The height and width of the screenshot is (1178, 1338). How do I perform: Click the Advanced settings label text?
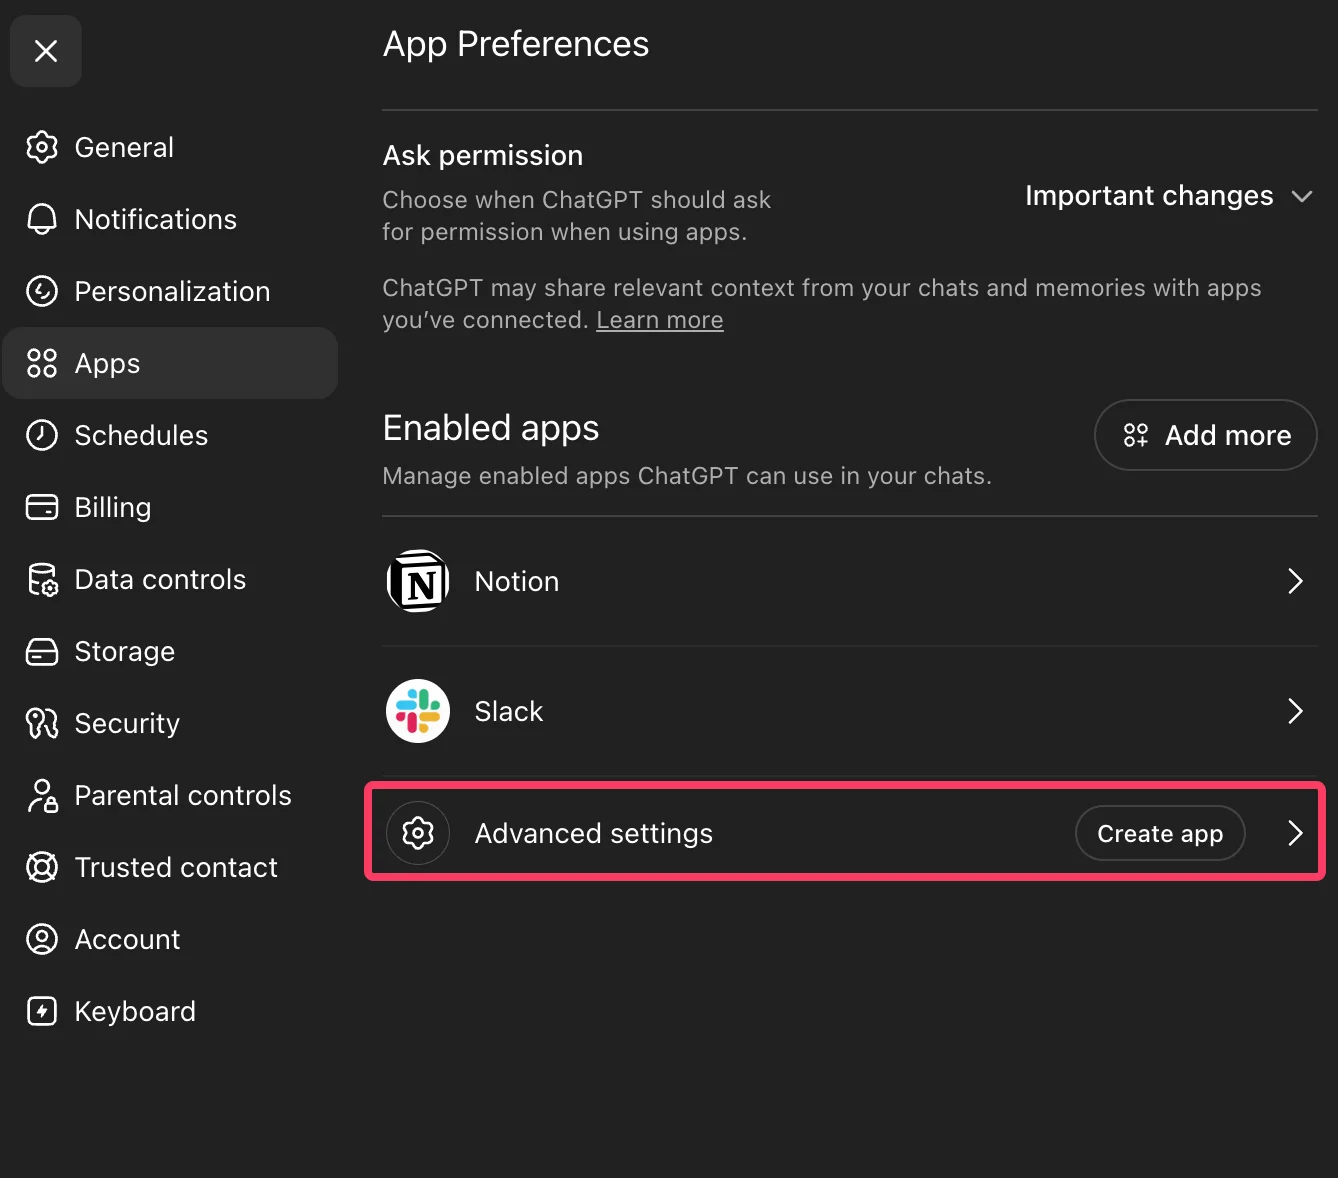tap(594, 834)
